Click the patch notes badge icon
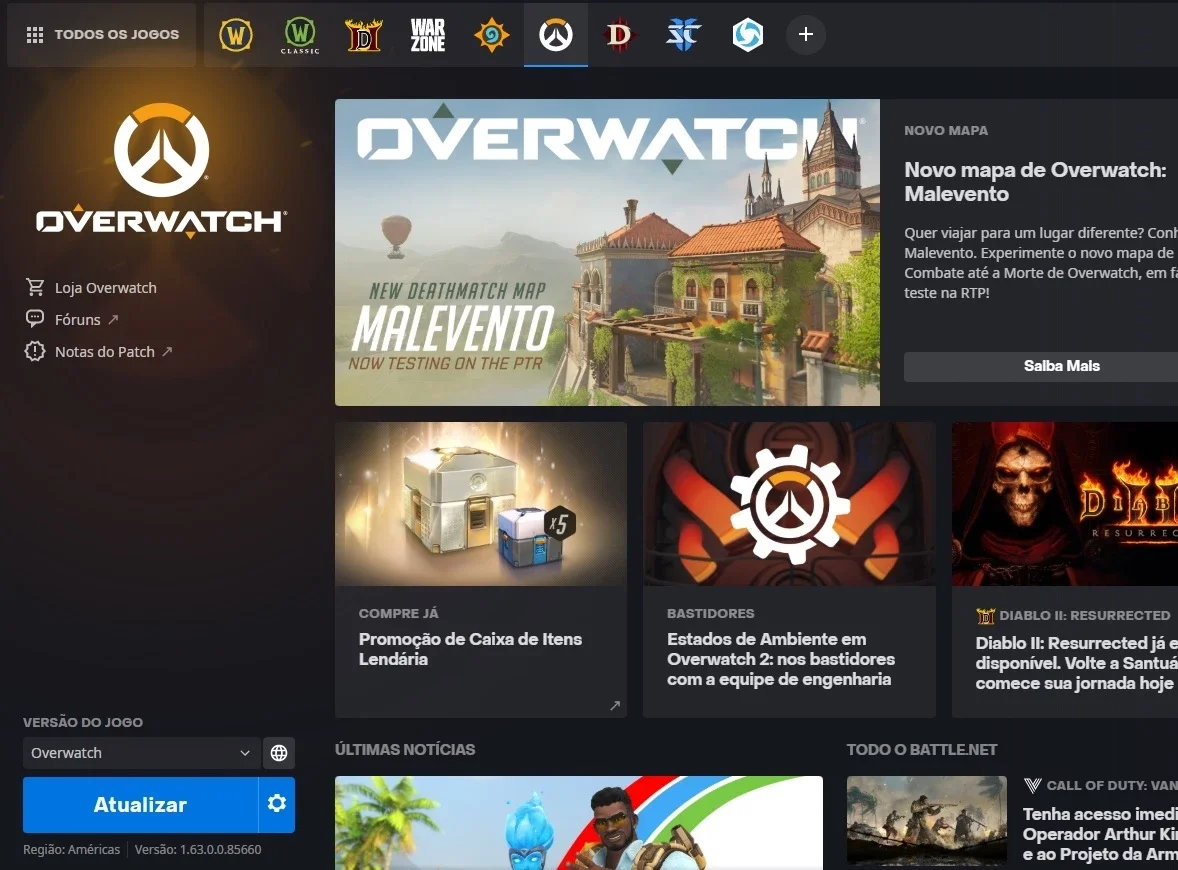Screen dimensions: 1178x870 coord(35,351)
